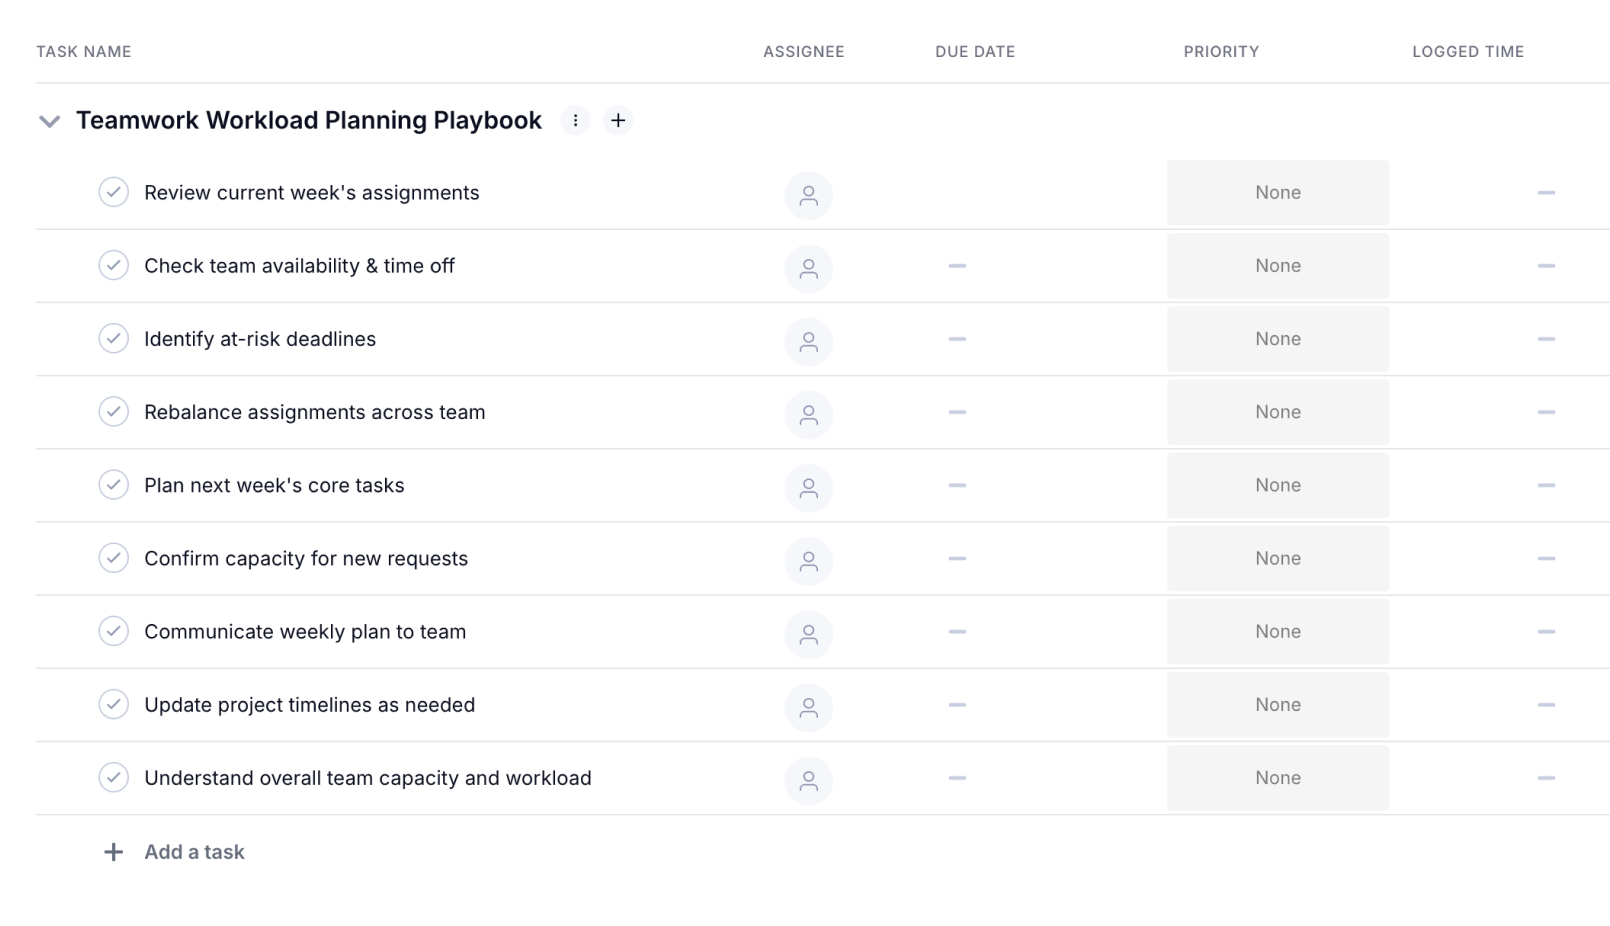Tick off Understand overall team capacity task

[114, 777]
